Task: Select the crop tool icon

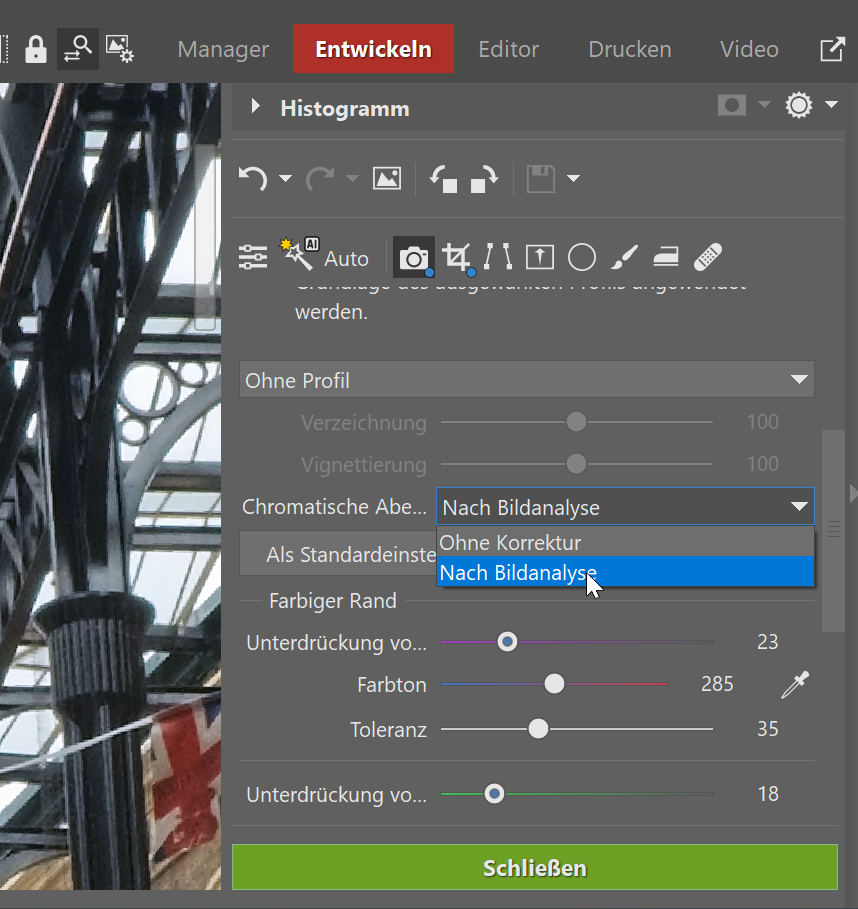Action: click(x=456, y=258)
